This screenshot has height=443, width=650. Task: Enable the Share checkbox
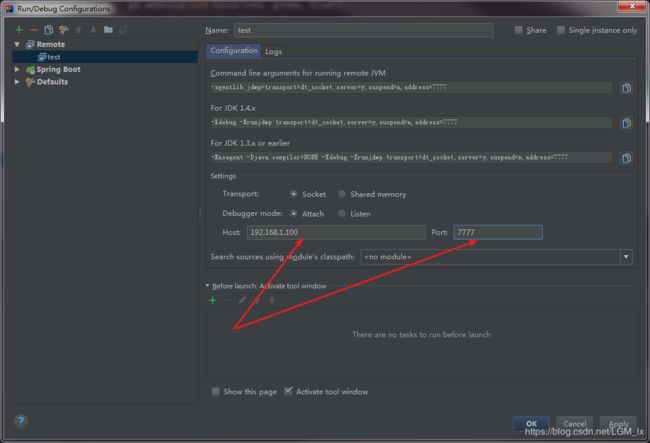pos(518,30)
